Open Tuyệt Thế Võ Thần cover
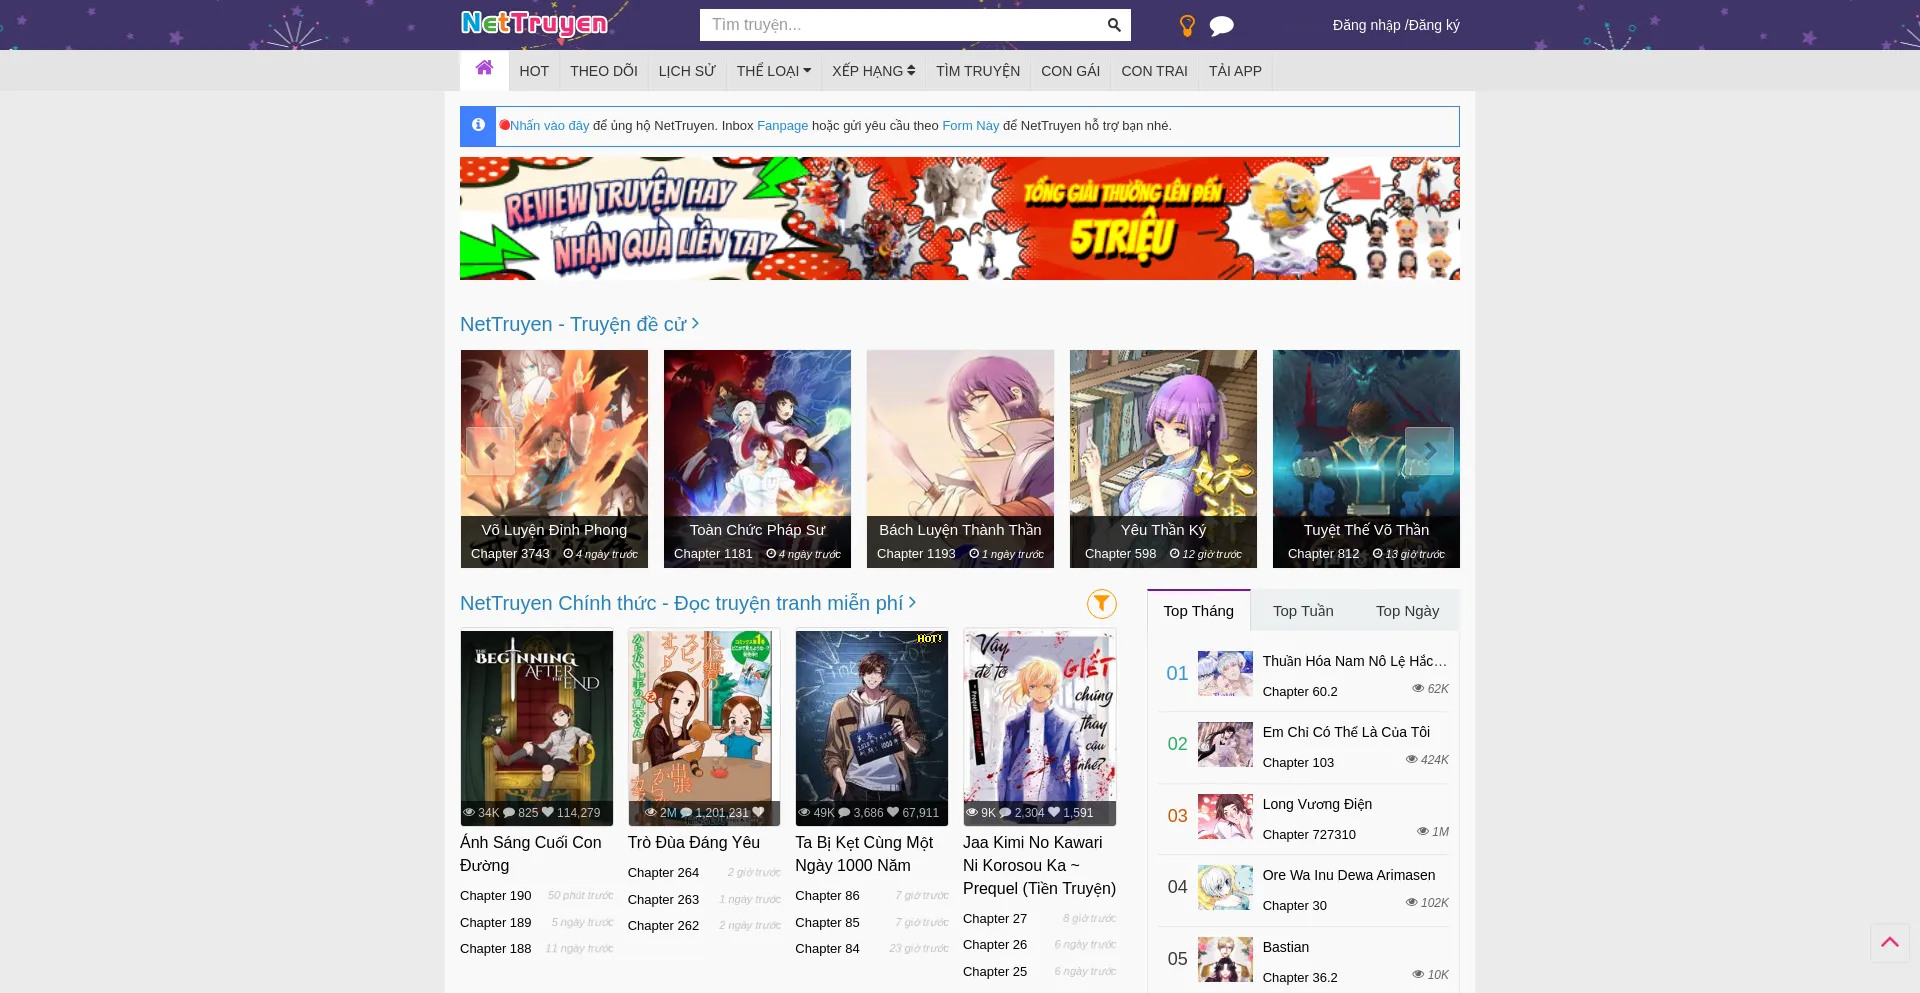The height and width of the screenshot is (993, 1920). coord(1366,459)
